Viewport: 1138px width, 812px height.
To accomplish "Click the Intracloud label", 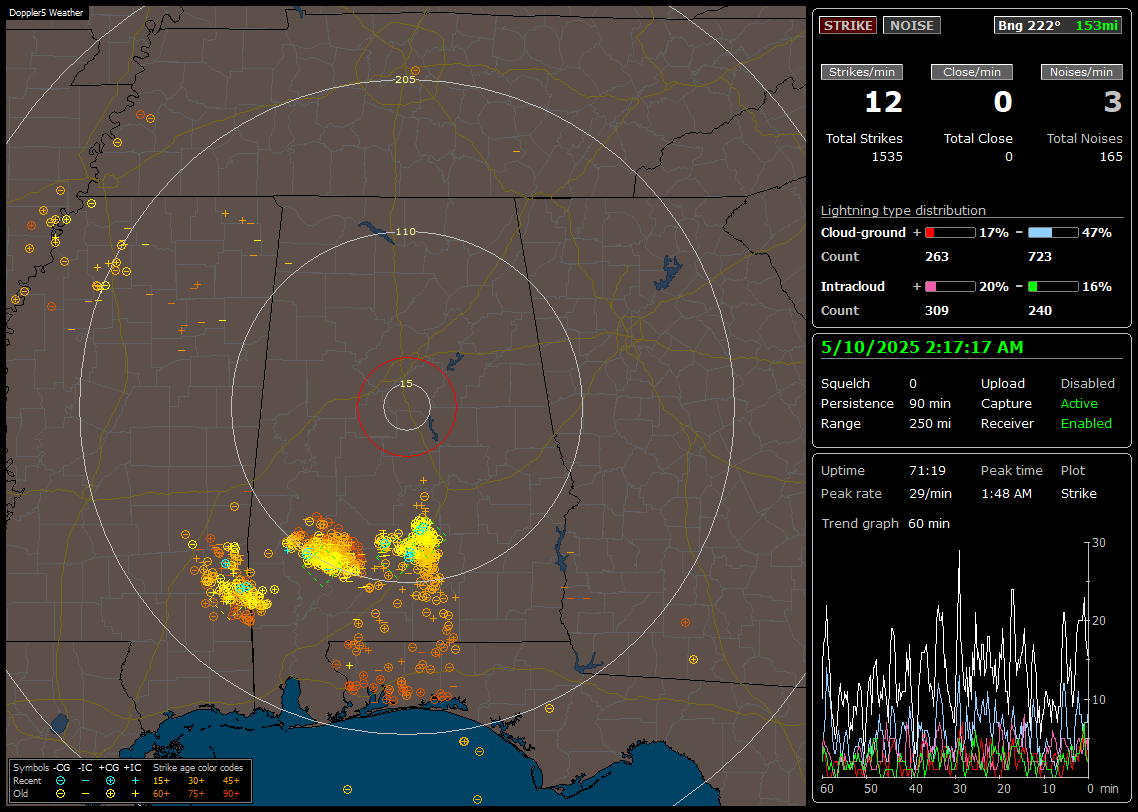I will [x=853, y=287].
